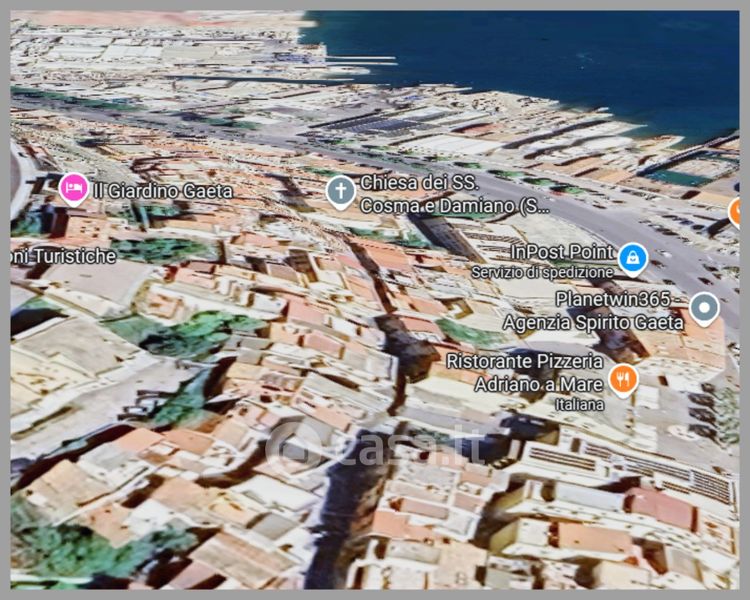Viewport: 750px width, 600px height.
Task: Click the orange restaurant pin for Adriano a Mare
Action: [x=623, y=380]
